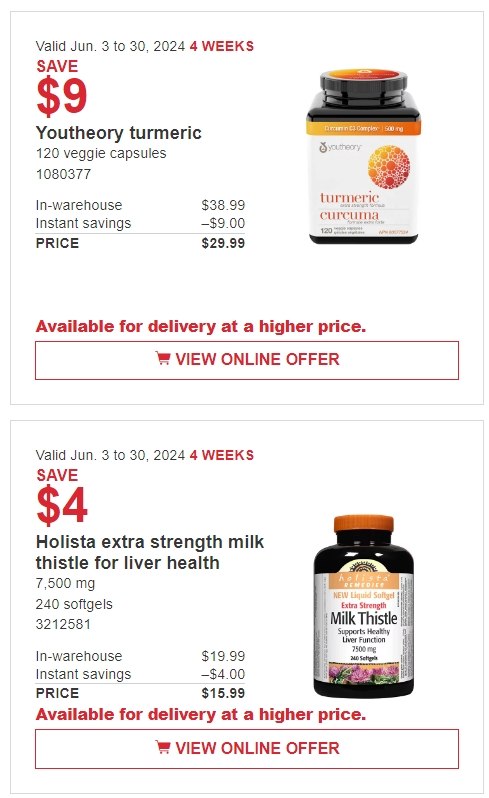
Task: Click the milk thistle in-warehouse price $19.99
Action: 223,656
